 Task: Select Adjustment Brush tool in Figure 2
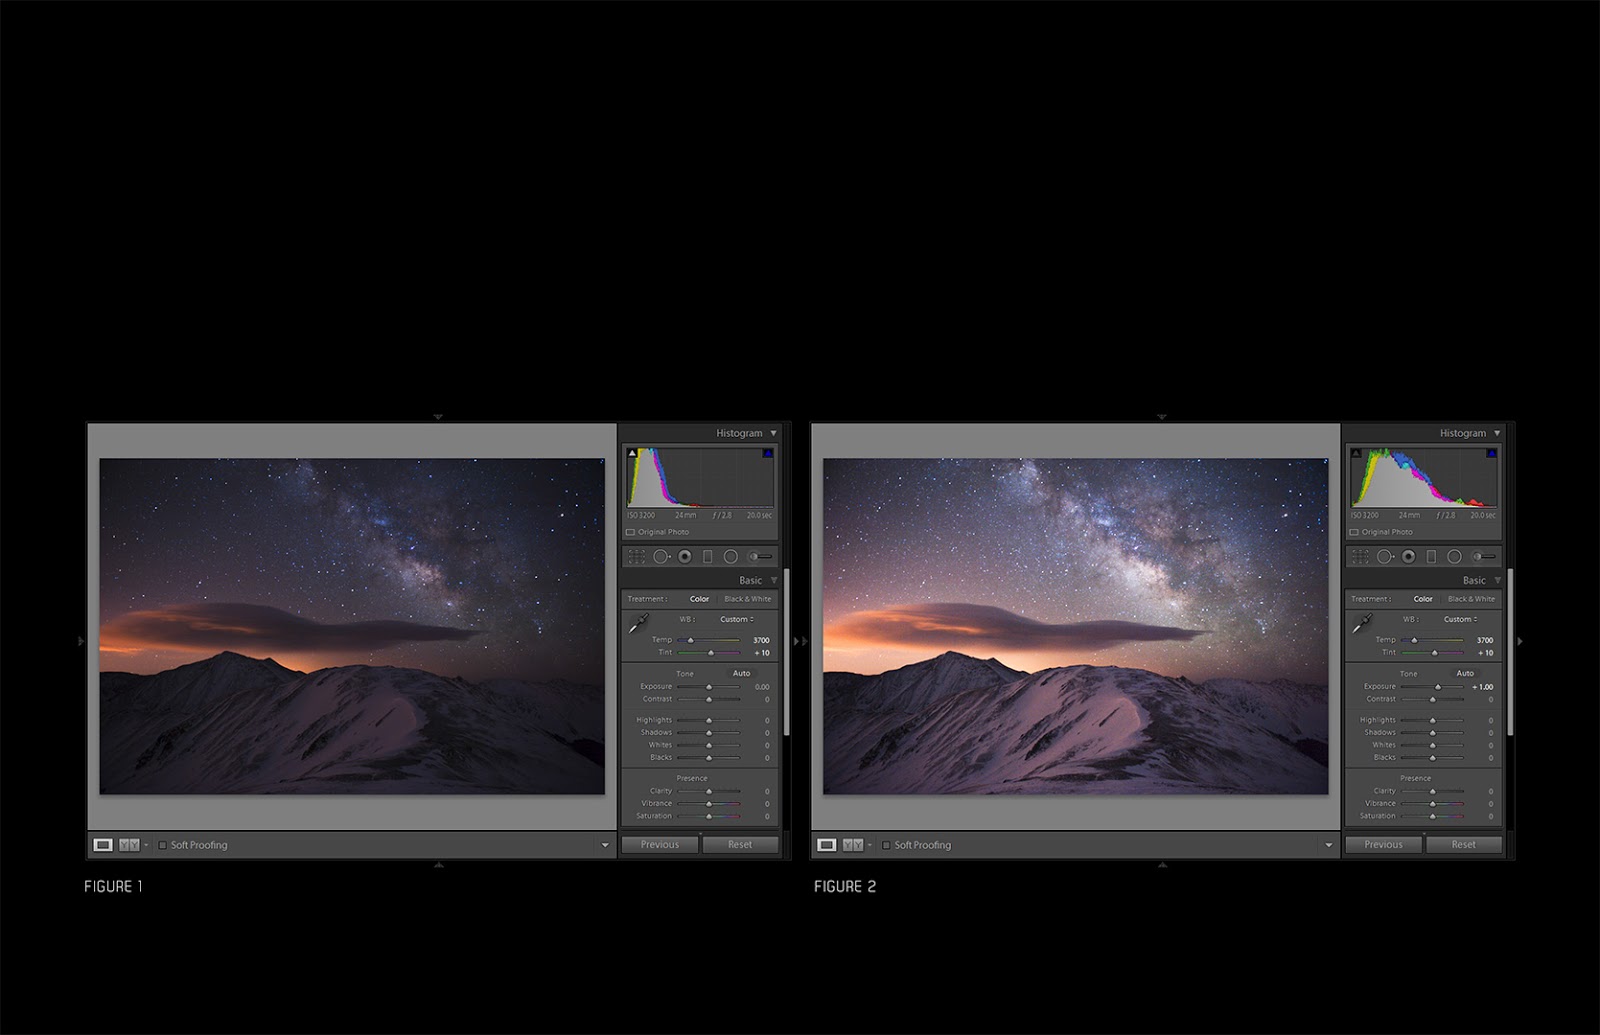1484,556
